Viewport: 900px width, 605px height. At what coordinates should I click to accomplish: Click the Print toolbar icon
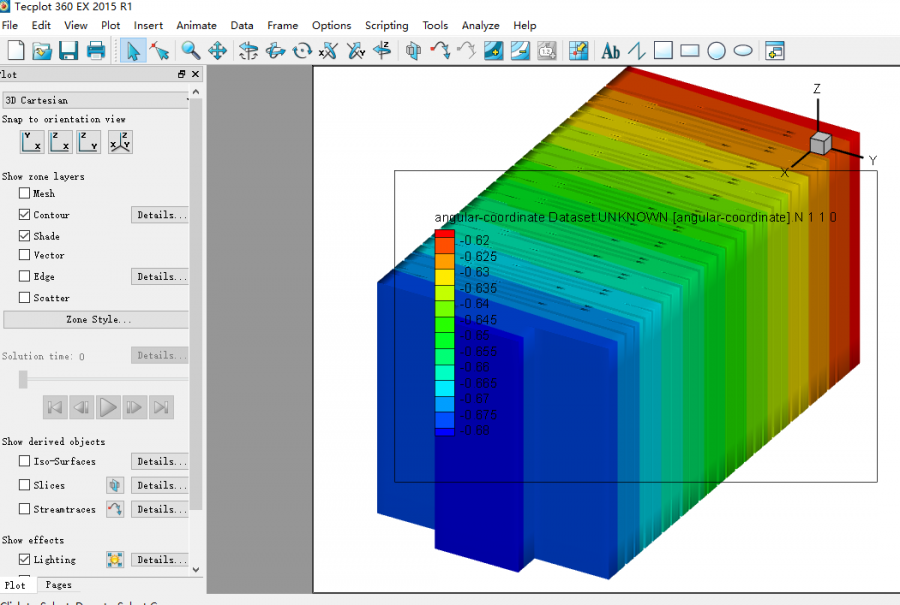(x=96, y=50)
